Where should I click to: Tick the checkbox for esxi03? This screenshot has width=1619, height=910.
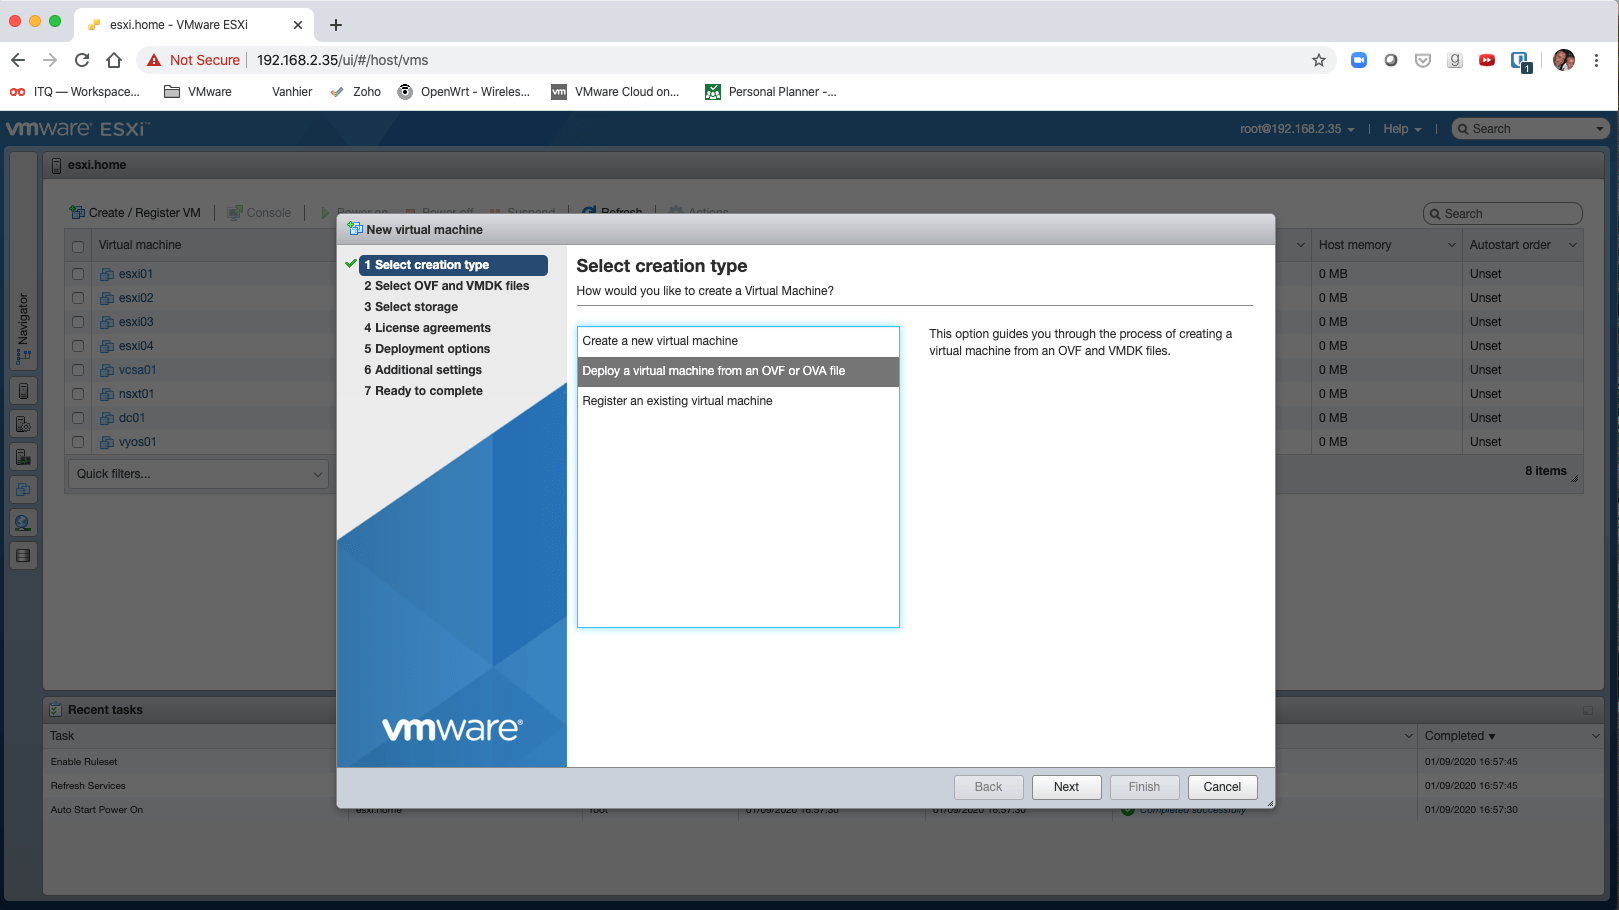click(x=78, y=322)
